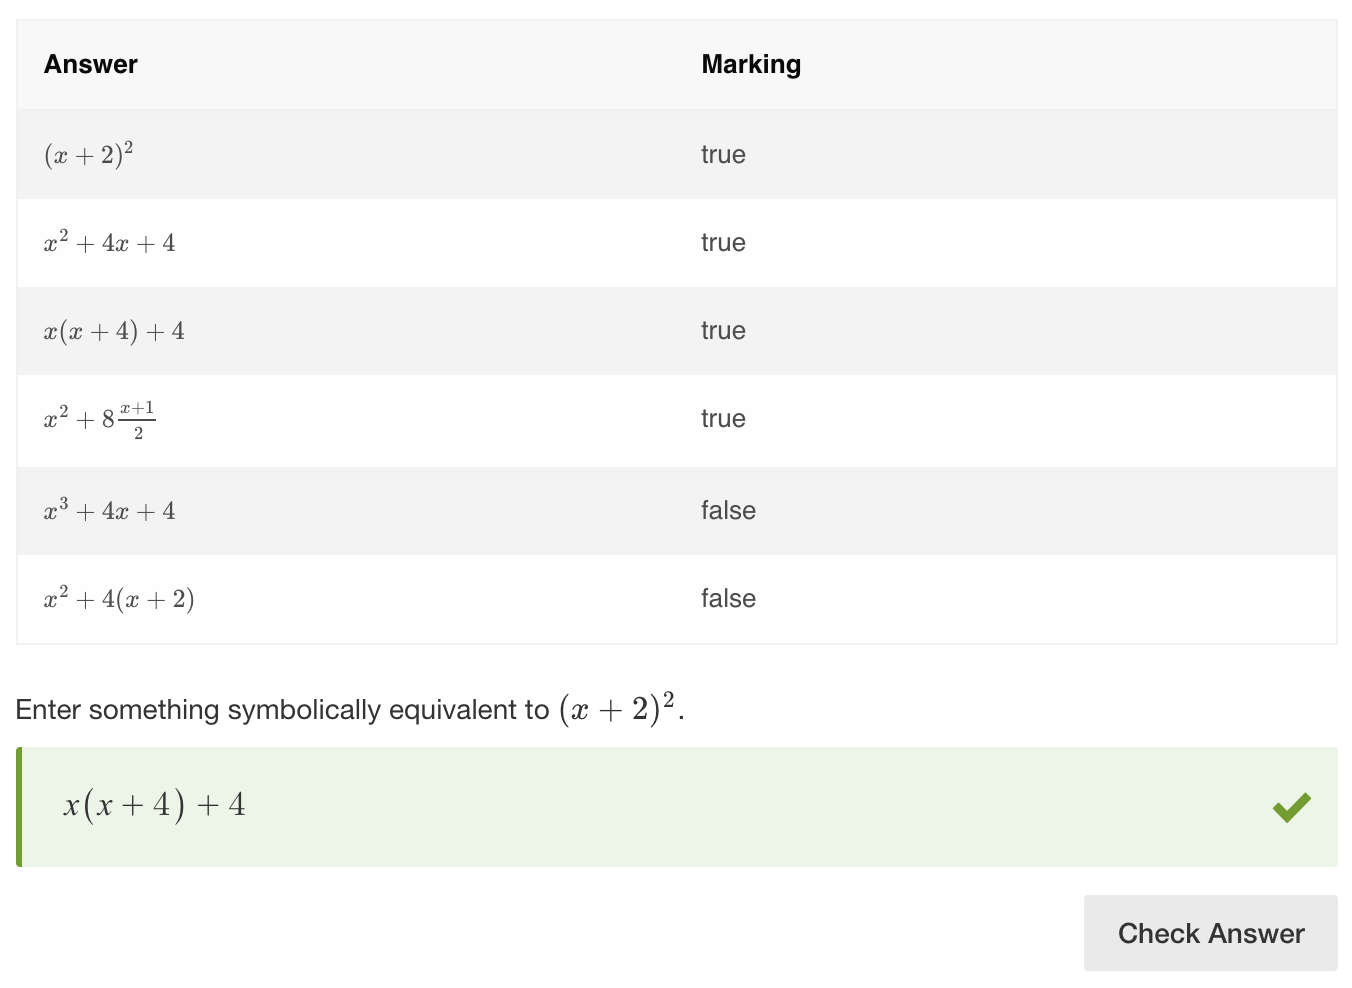This screenshot has height=988, width=1352.
Task: Select the x³+4x+4 answer cell
Action: (x=110, y=510)
